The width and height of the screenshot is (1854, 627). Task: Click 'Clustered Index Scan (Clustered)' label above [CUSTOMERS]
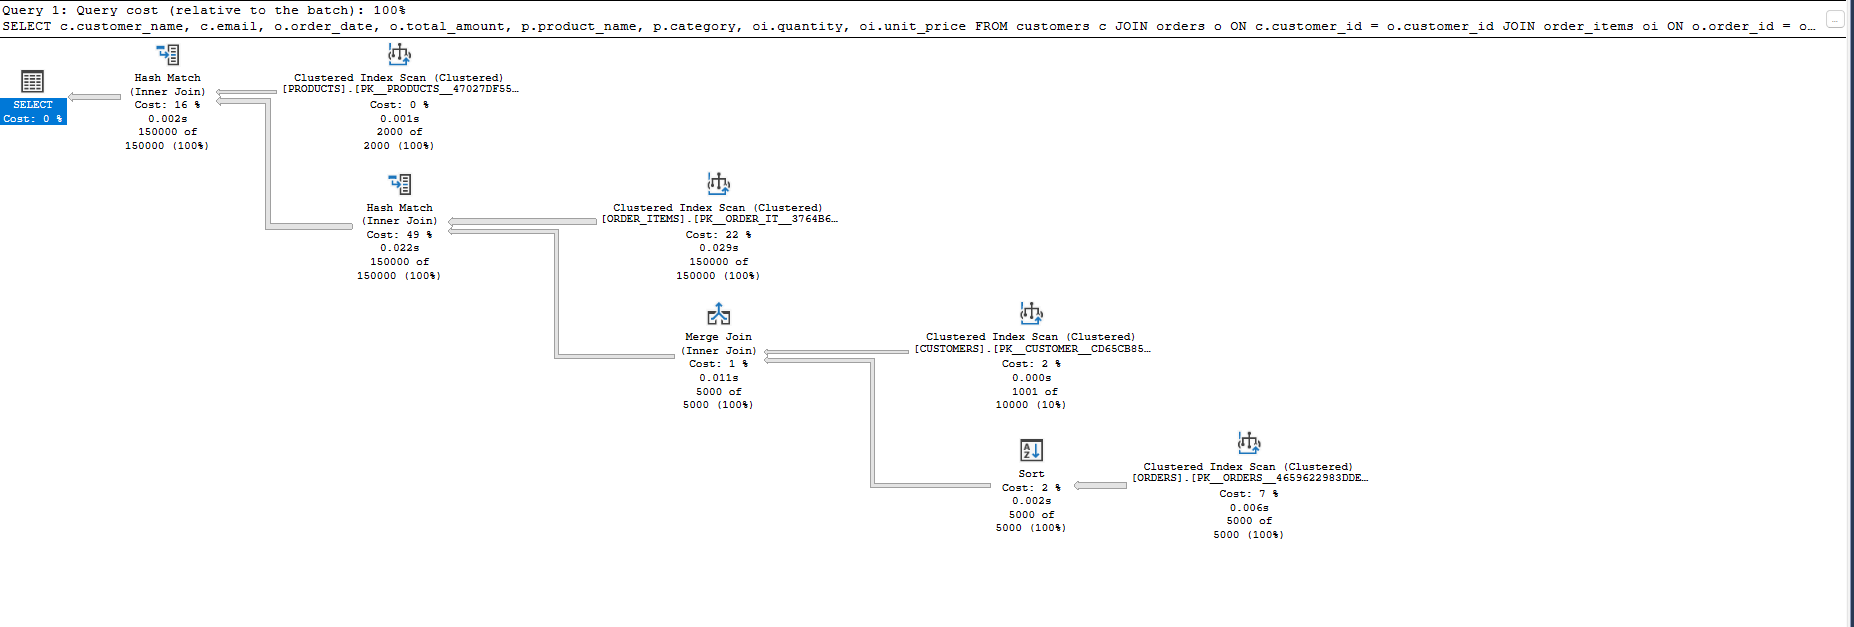(1031, 337)
